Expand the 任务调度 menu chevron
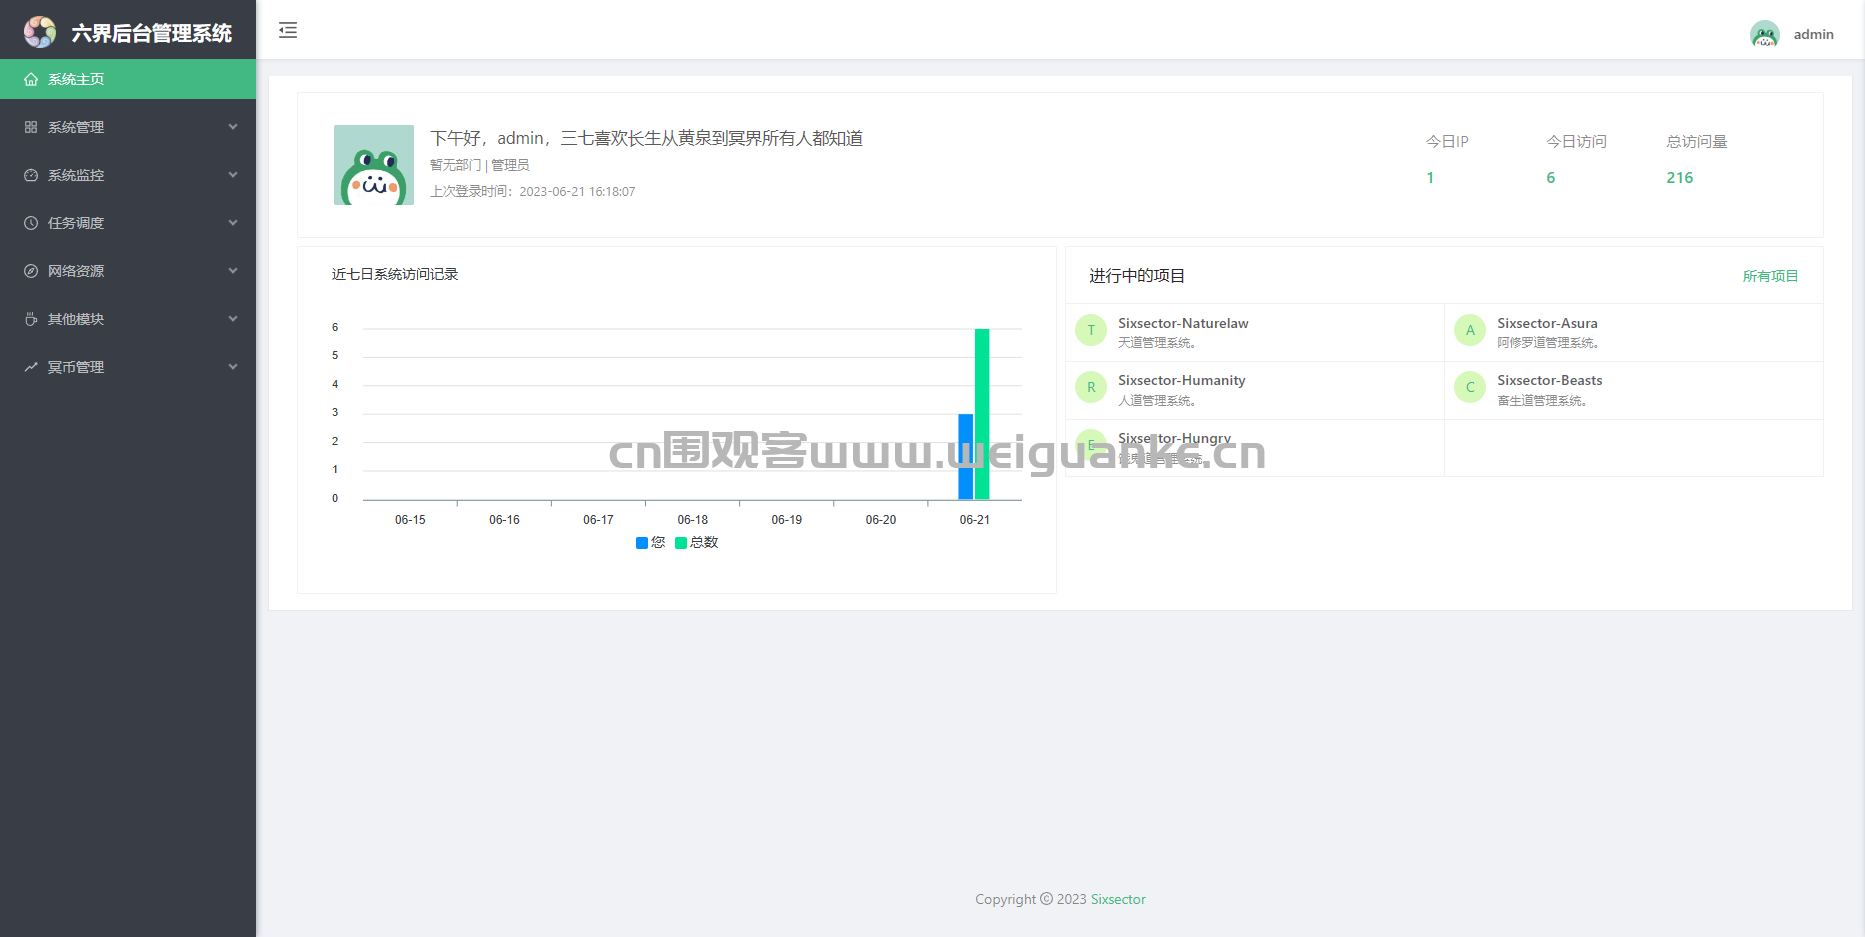This screenshot has height=937, width=1865. [x=233, y=223]
